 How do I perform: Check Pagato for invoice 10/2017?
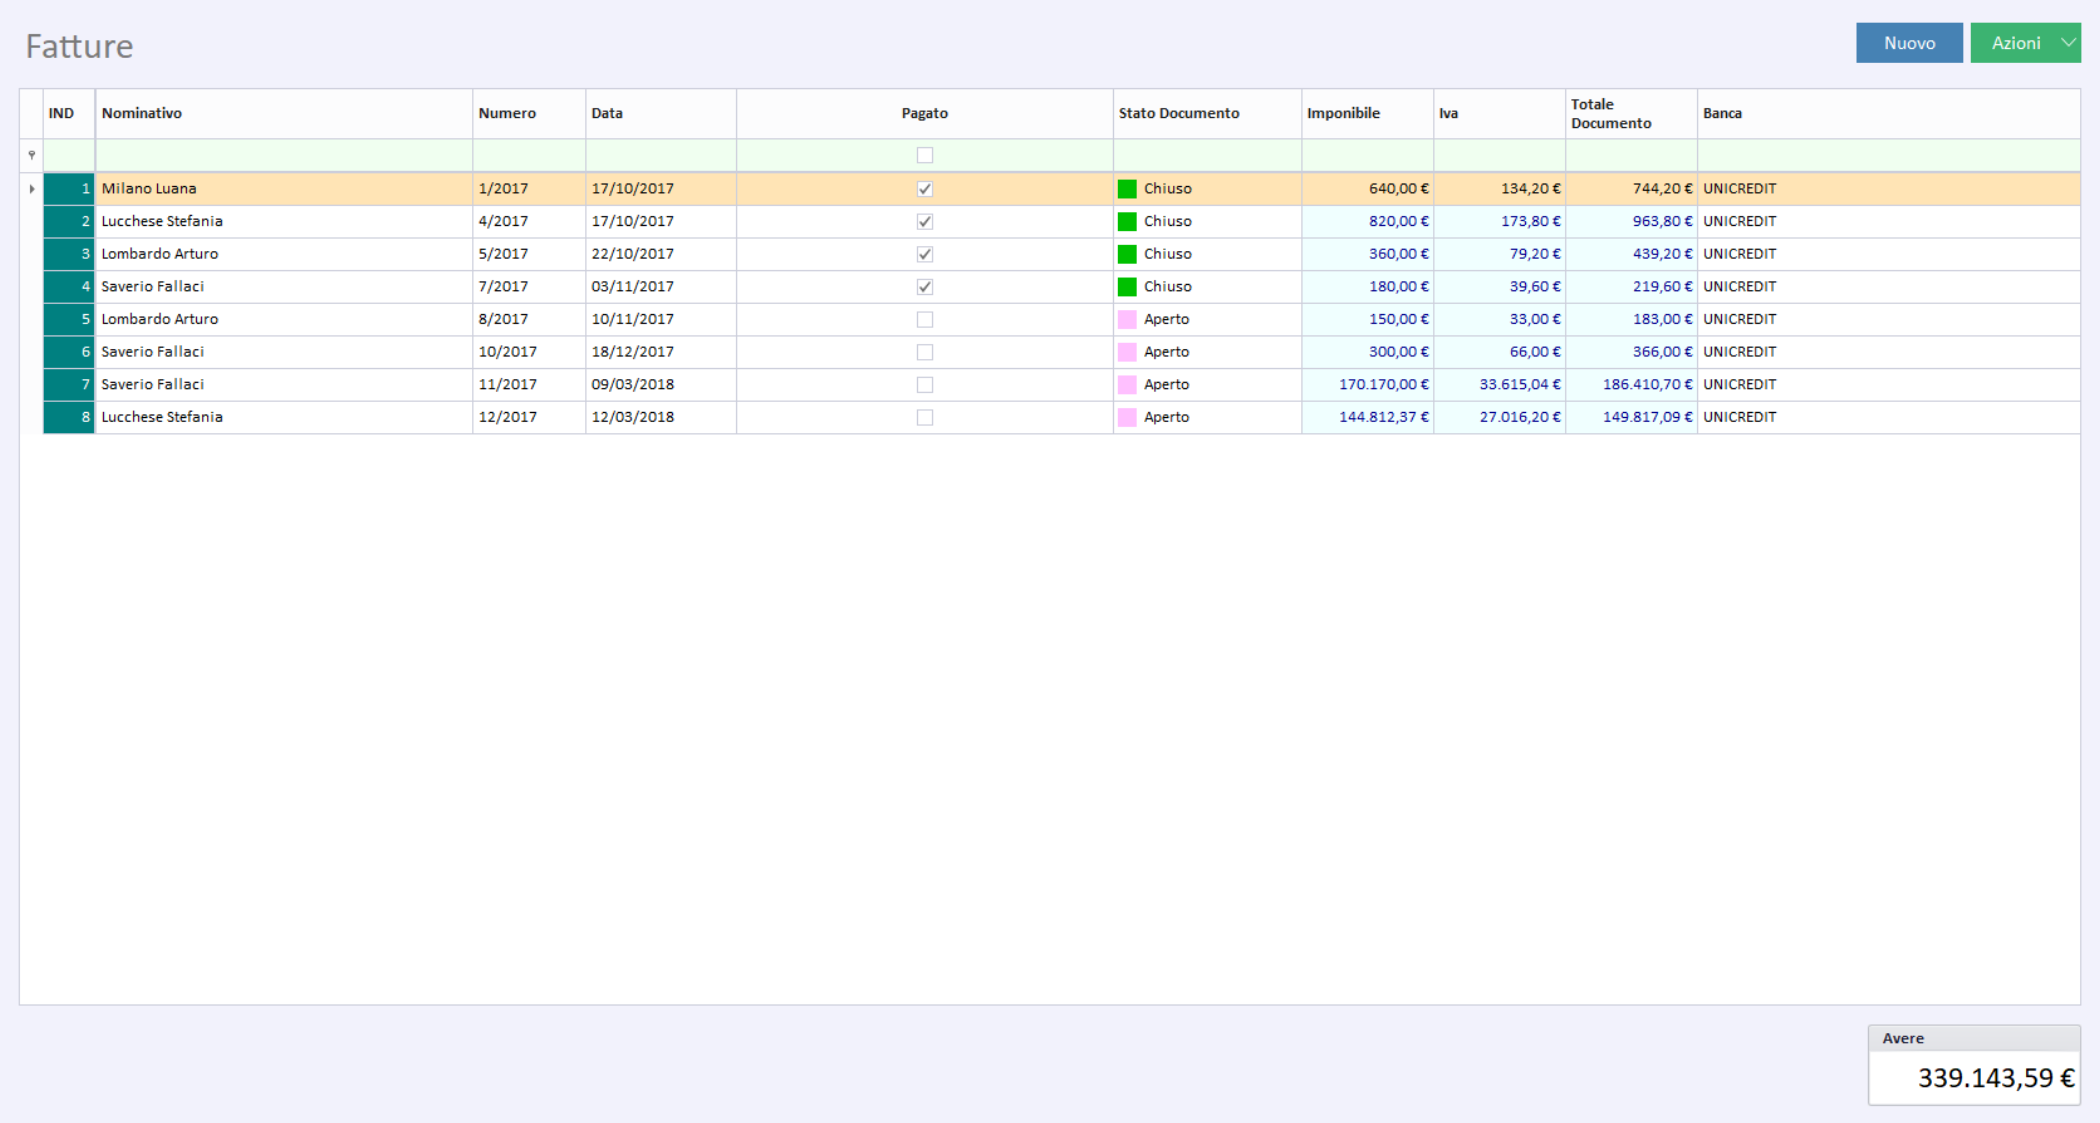[x=925, y=352]
